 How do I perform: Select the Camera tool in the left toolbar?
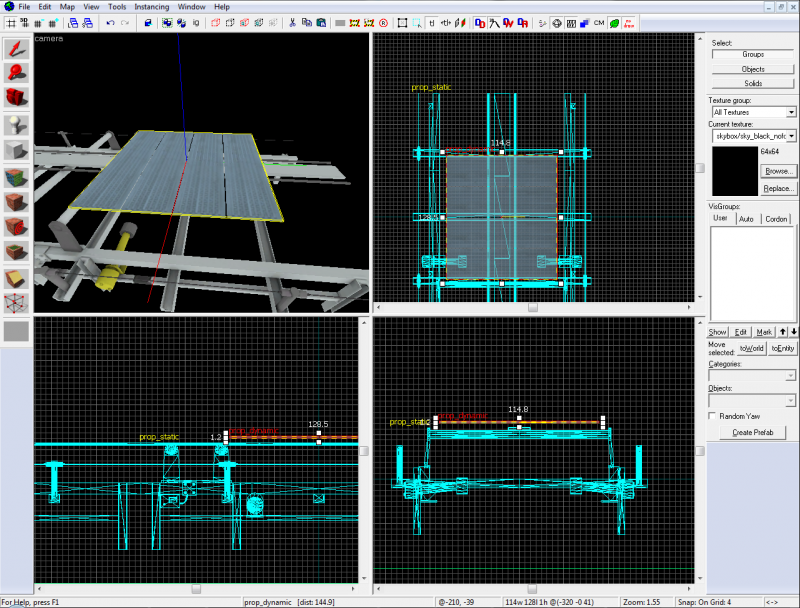coord(14,96)
